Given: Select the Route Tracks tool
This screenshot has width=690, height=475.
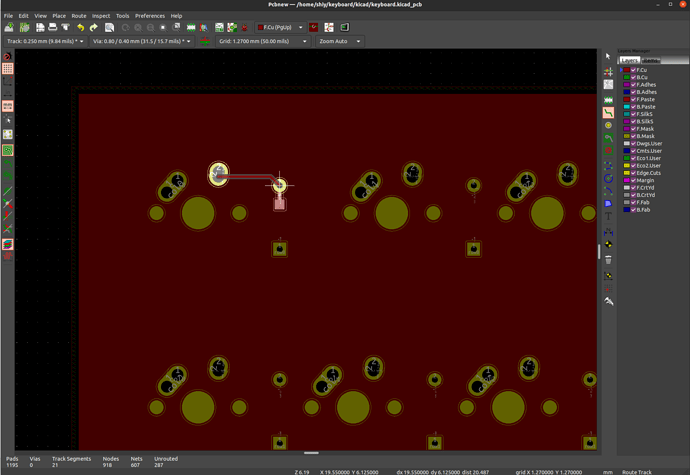Looking at the screenshot, I should point(608,113).
